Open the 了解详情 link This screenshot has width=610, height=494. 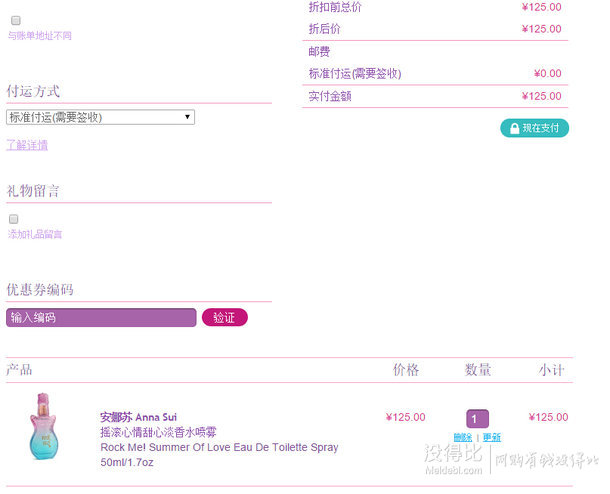(x=27, y=145)
